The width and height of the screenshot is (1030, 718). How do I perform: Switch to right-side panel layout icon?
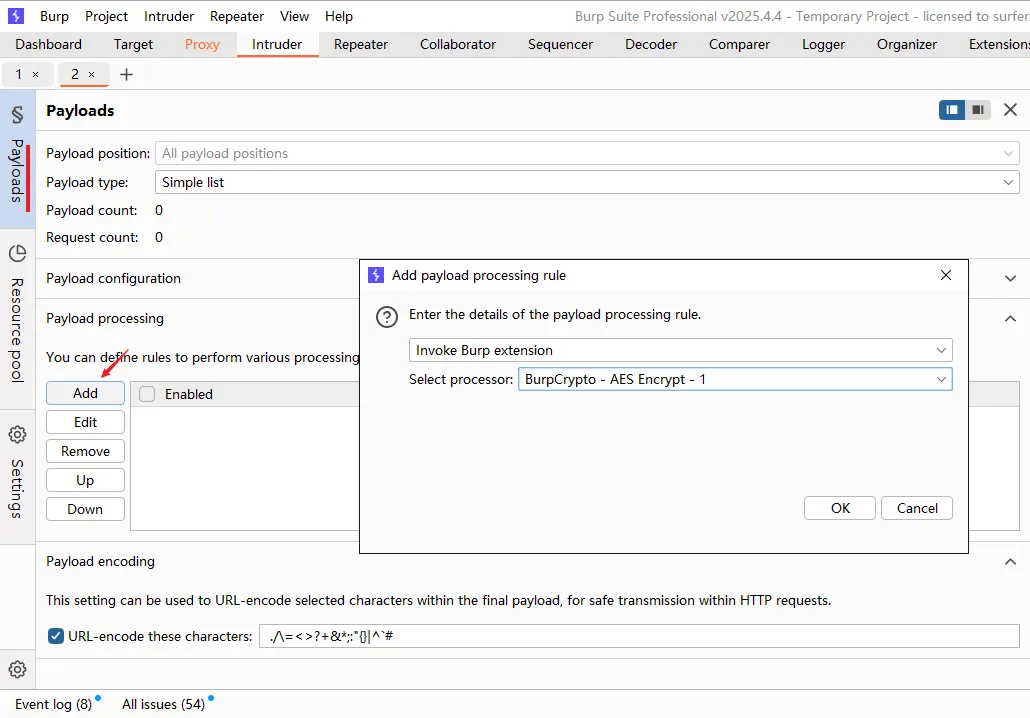coord(977,110)
